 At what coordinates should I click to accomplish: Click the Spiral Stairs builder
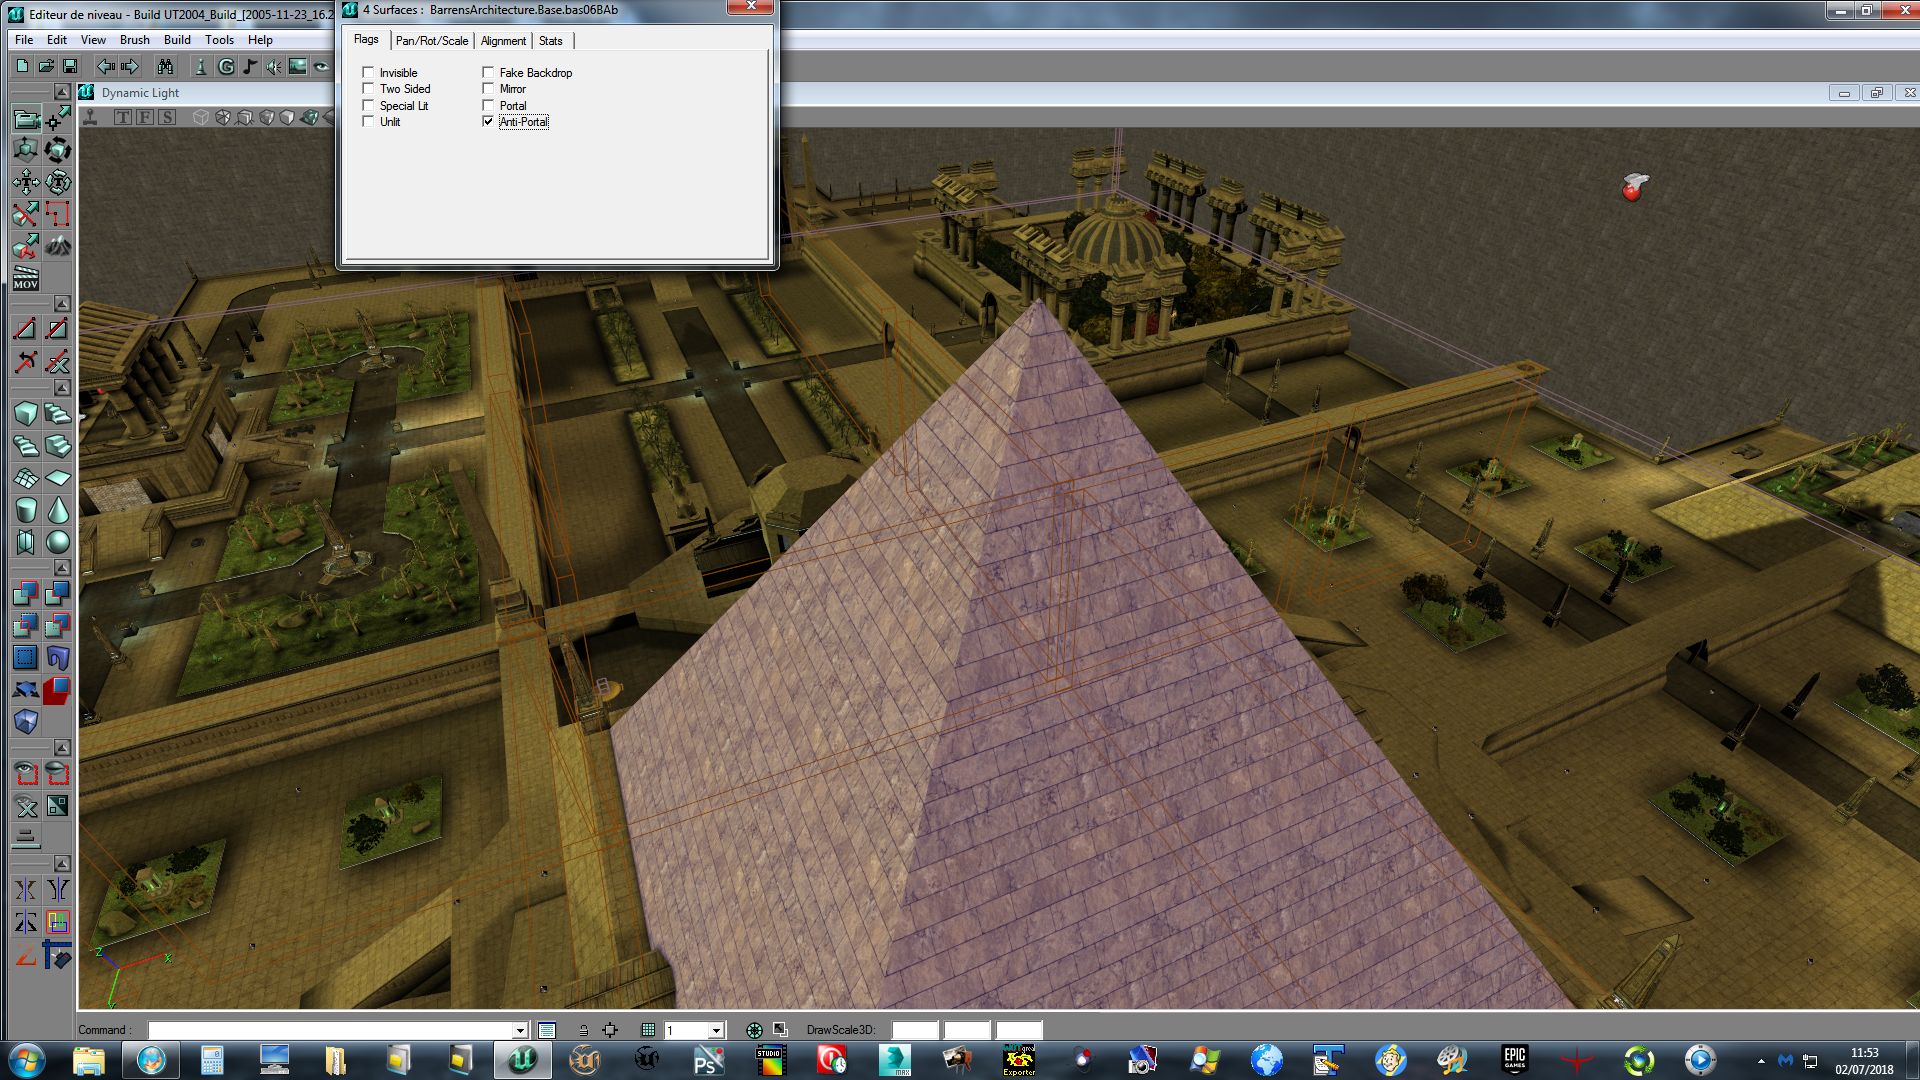[26, 446]
